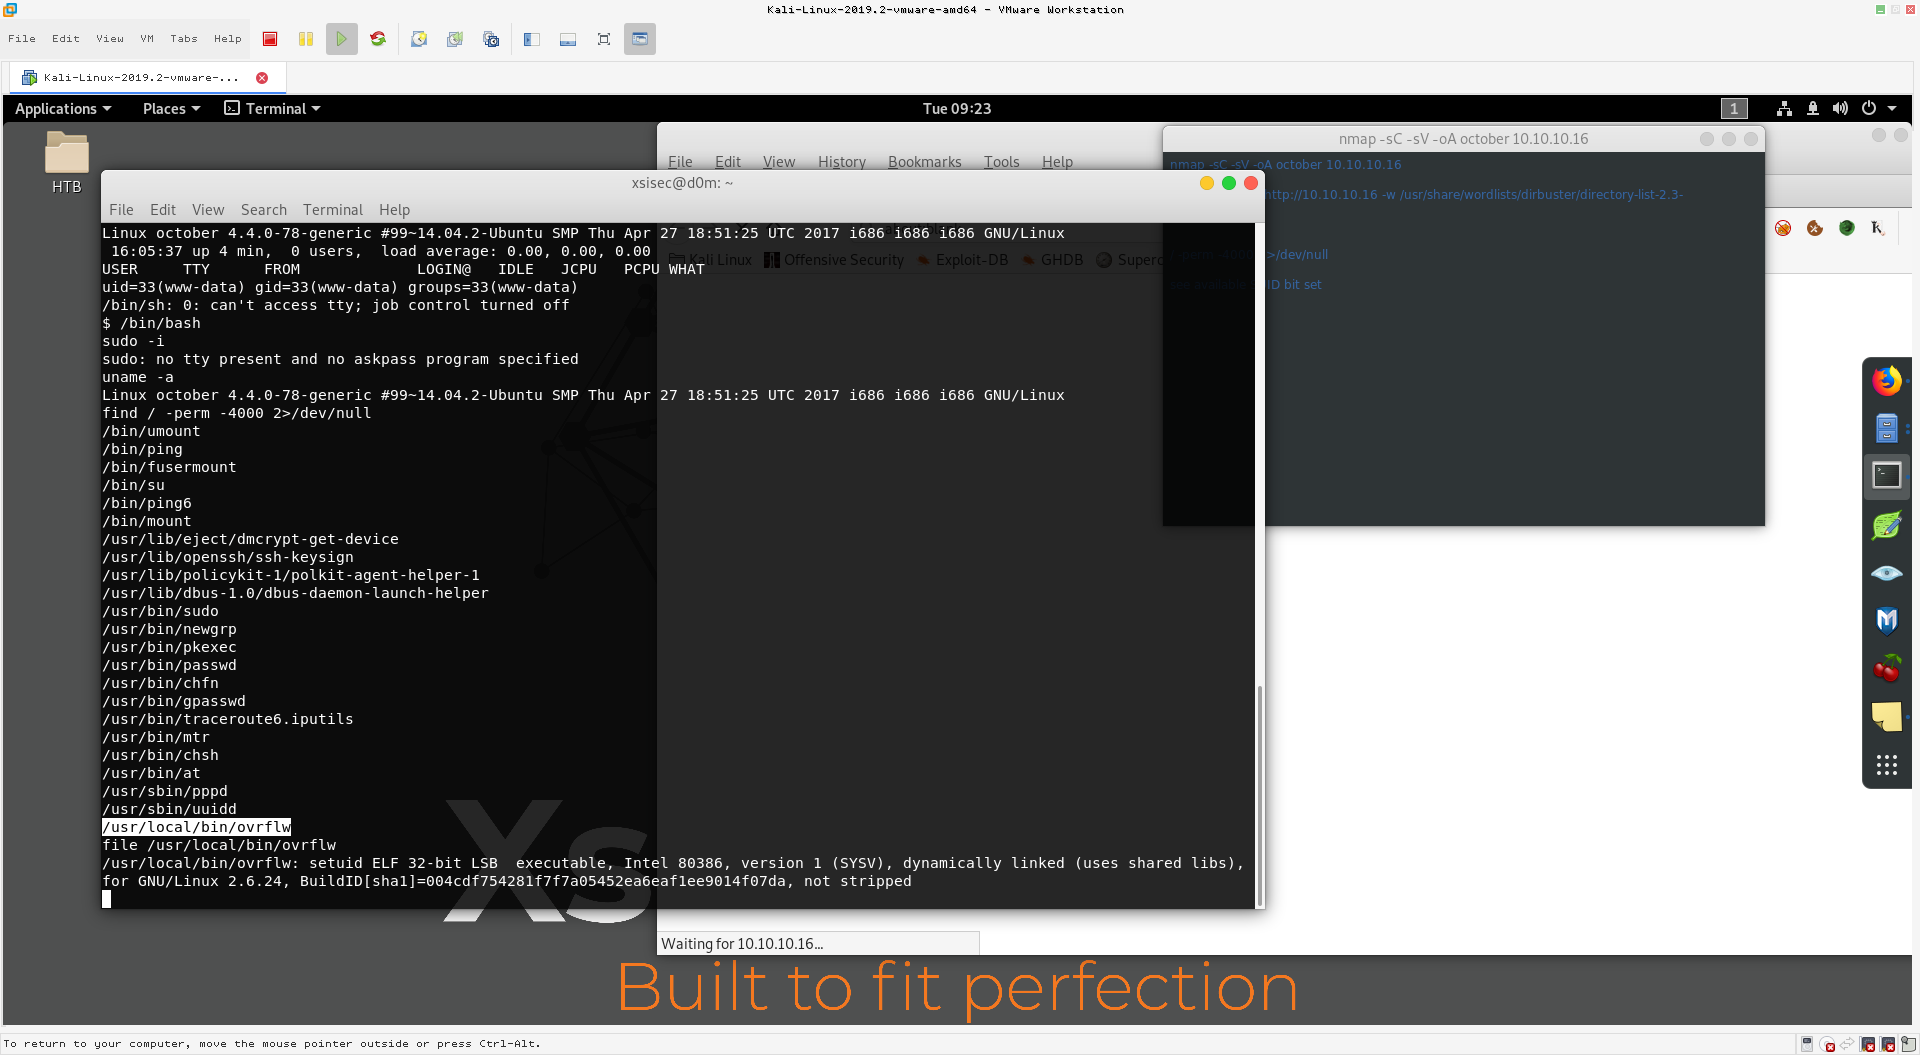
Task: Click the power icon in top panel
Action: click(1868, 108)
